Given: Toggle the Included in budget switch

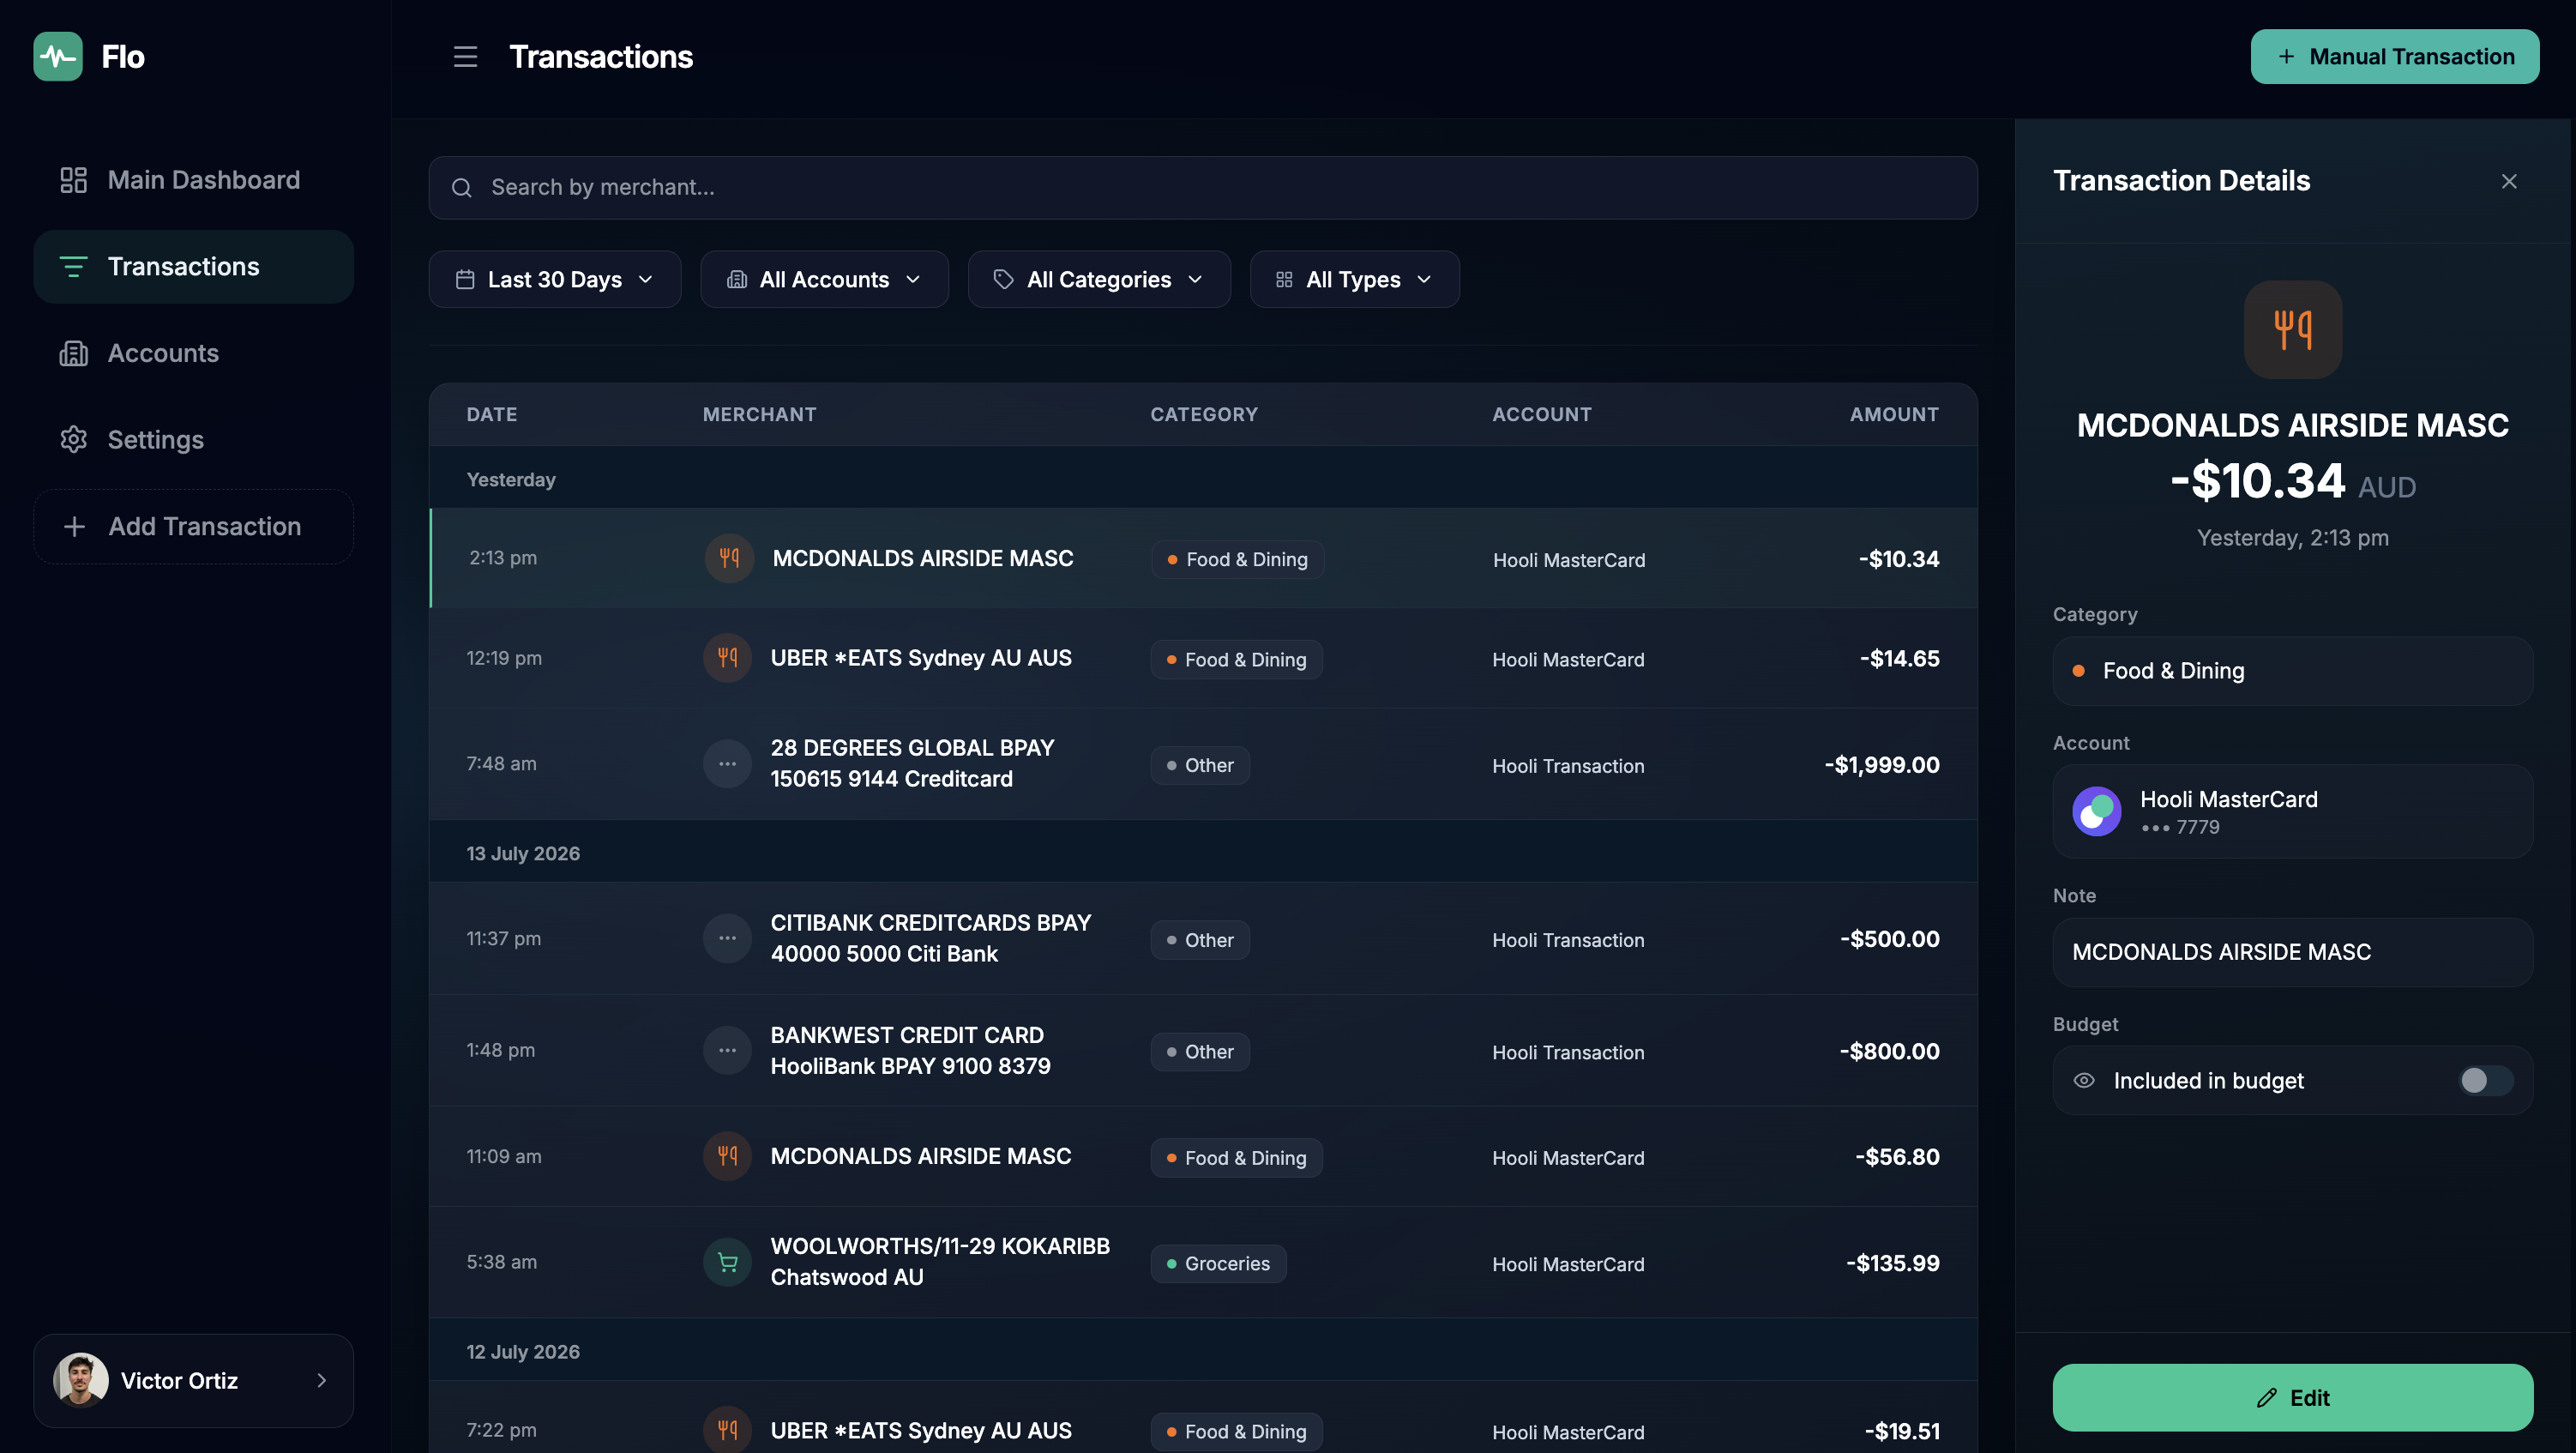Looking at the screenshot, I should (x=2485, y=1080).
